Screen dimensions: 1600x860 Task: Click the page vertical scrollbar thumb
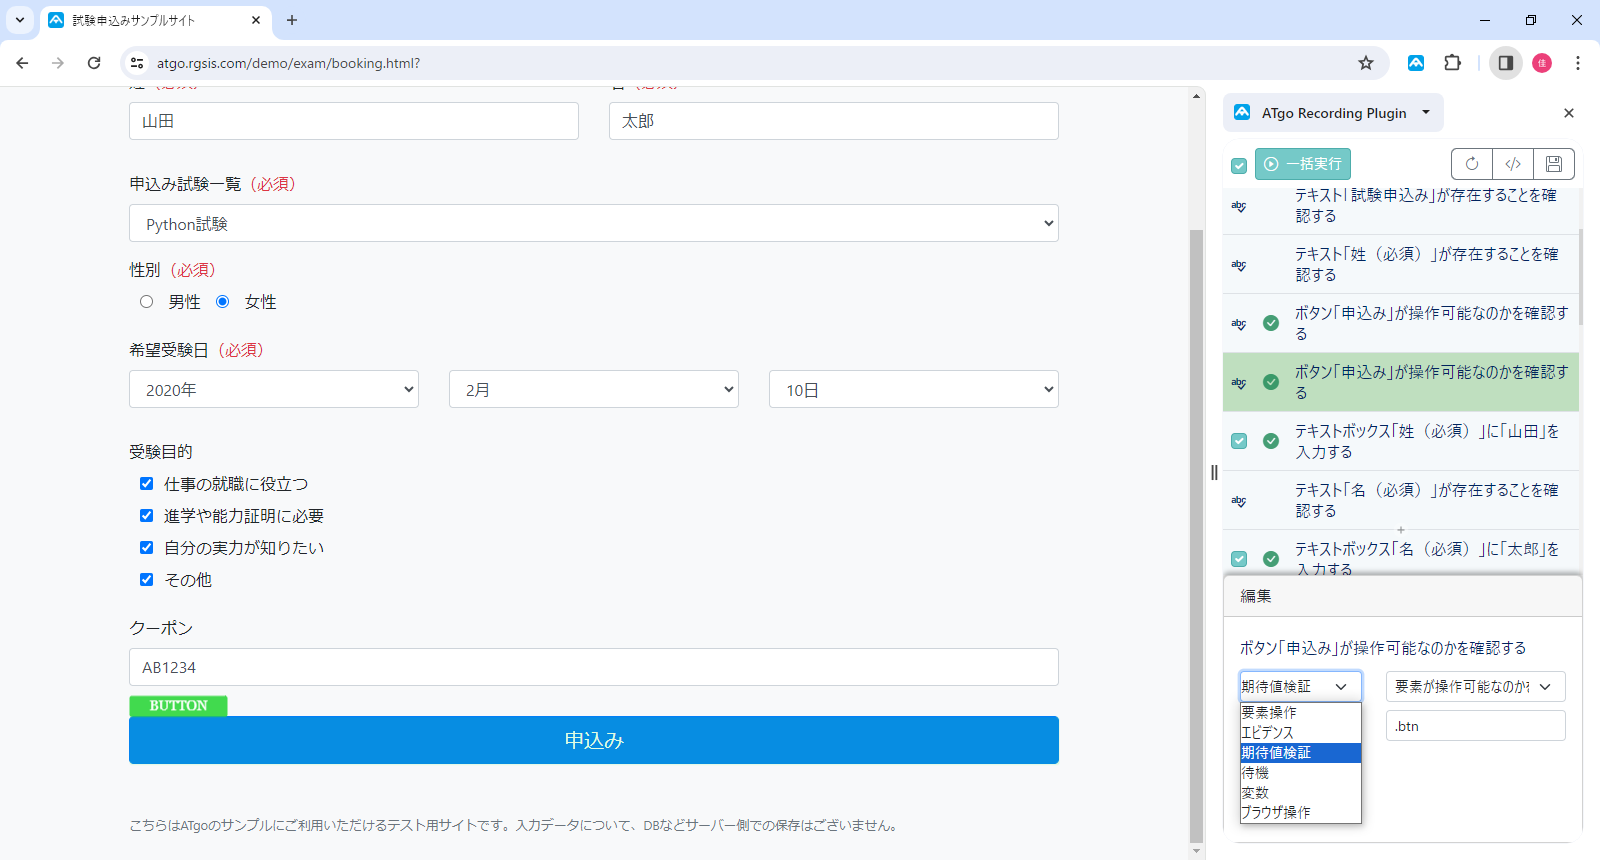click(1197, 536)
